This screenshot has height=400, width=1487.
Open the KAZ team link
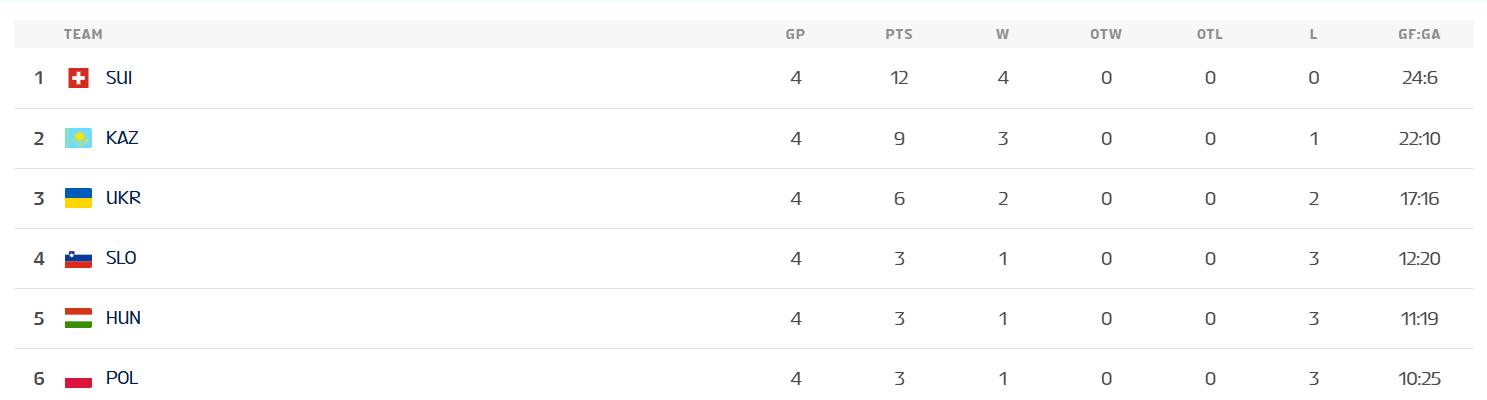point(122,138)
